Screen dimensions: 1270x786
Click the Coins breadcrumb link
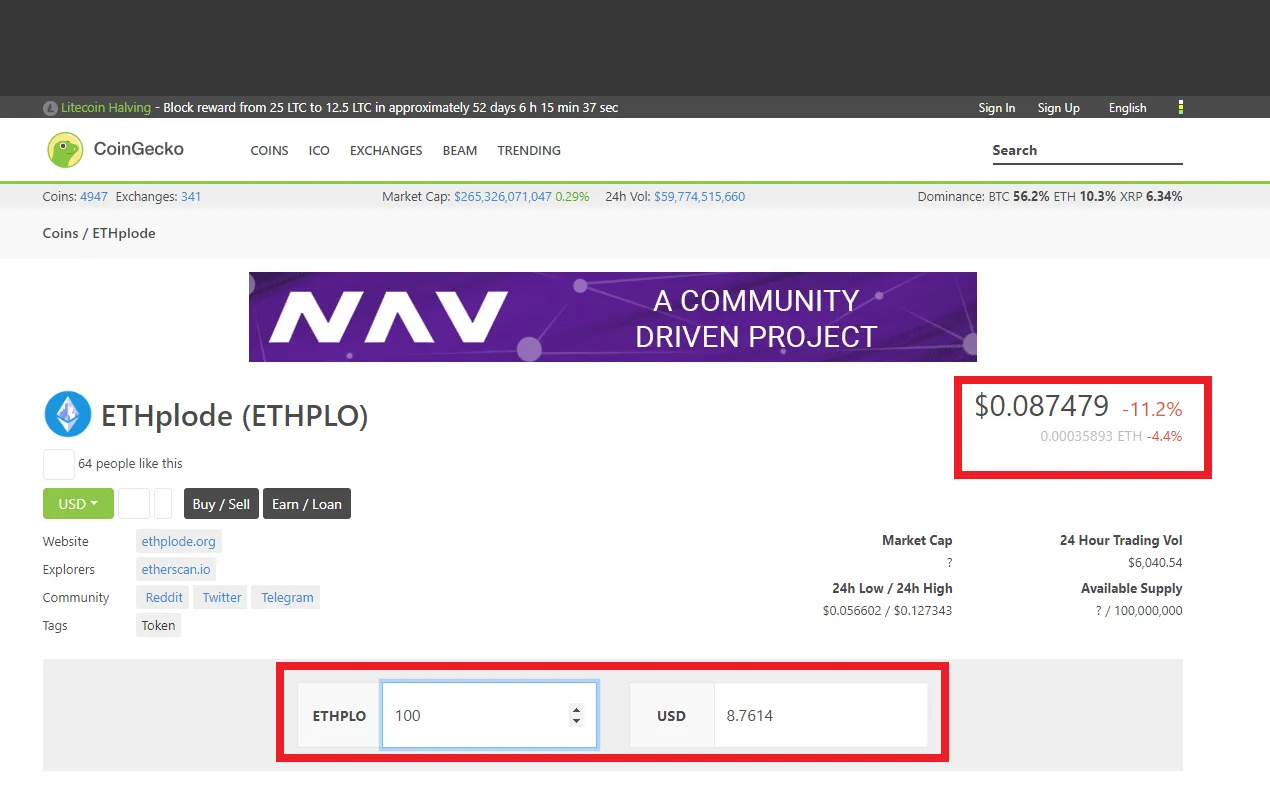tap(60, 233)
